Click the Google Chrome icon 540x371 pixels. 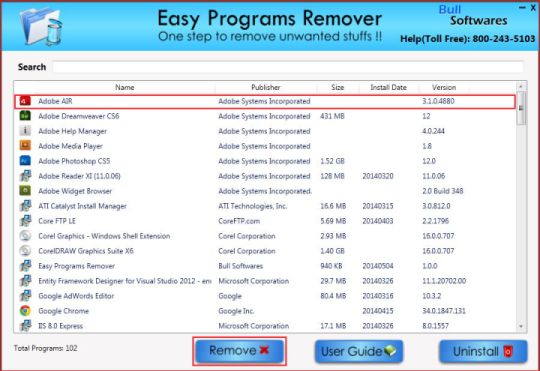click(25, 311)
